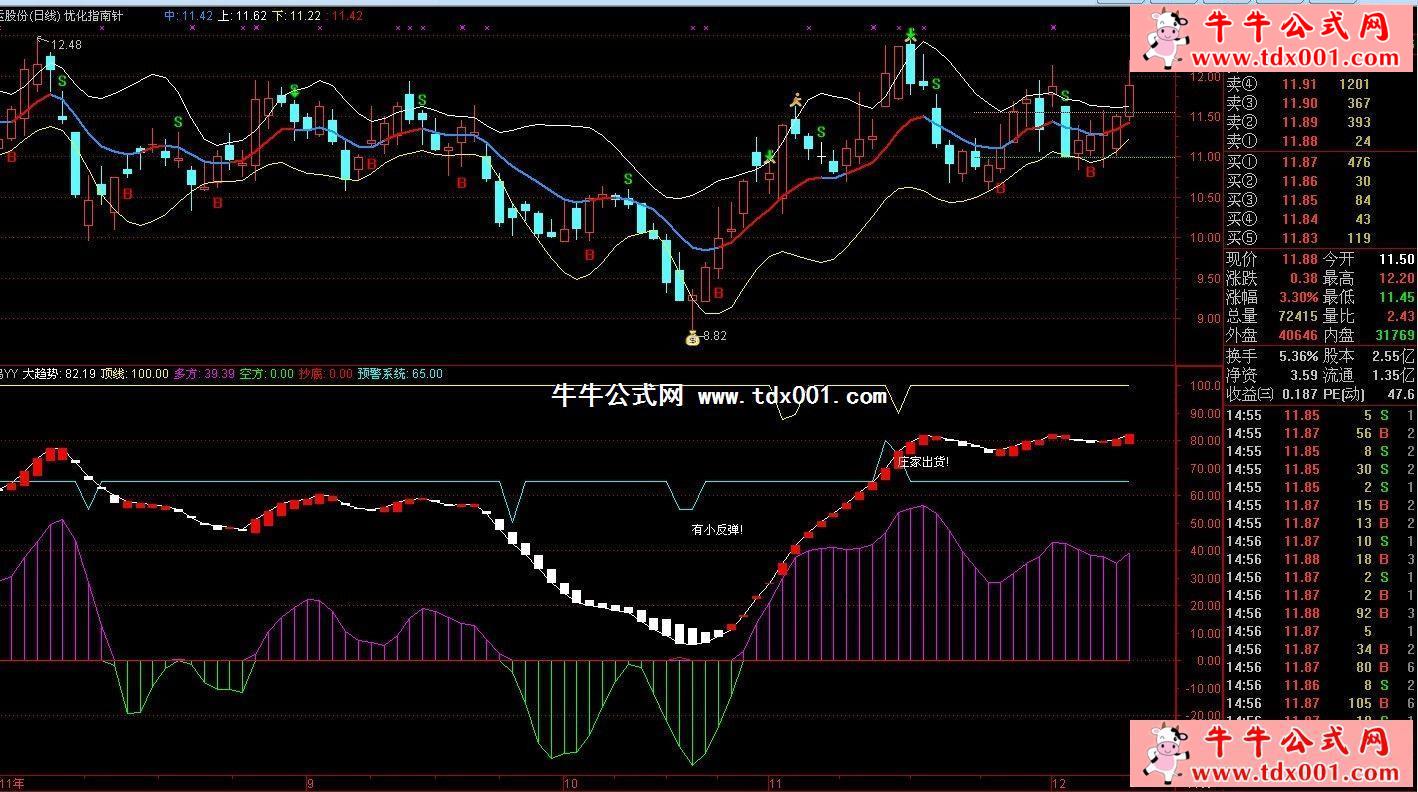Click the center 牛牛公式网 watermark text
The width and height of the screenshot is (1418, 792).
pyautogui.click(x=617, y=397)
